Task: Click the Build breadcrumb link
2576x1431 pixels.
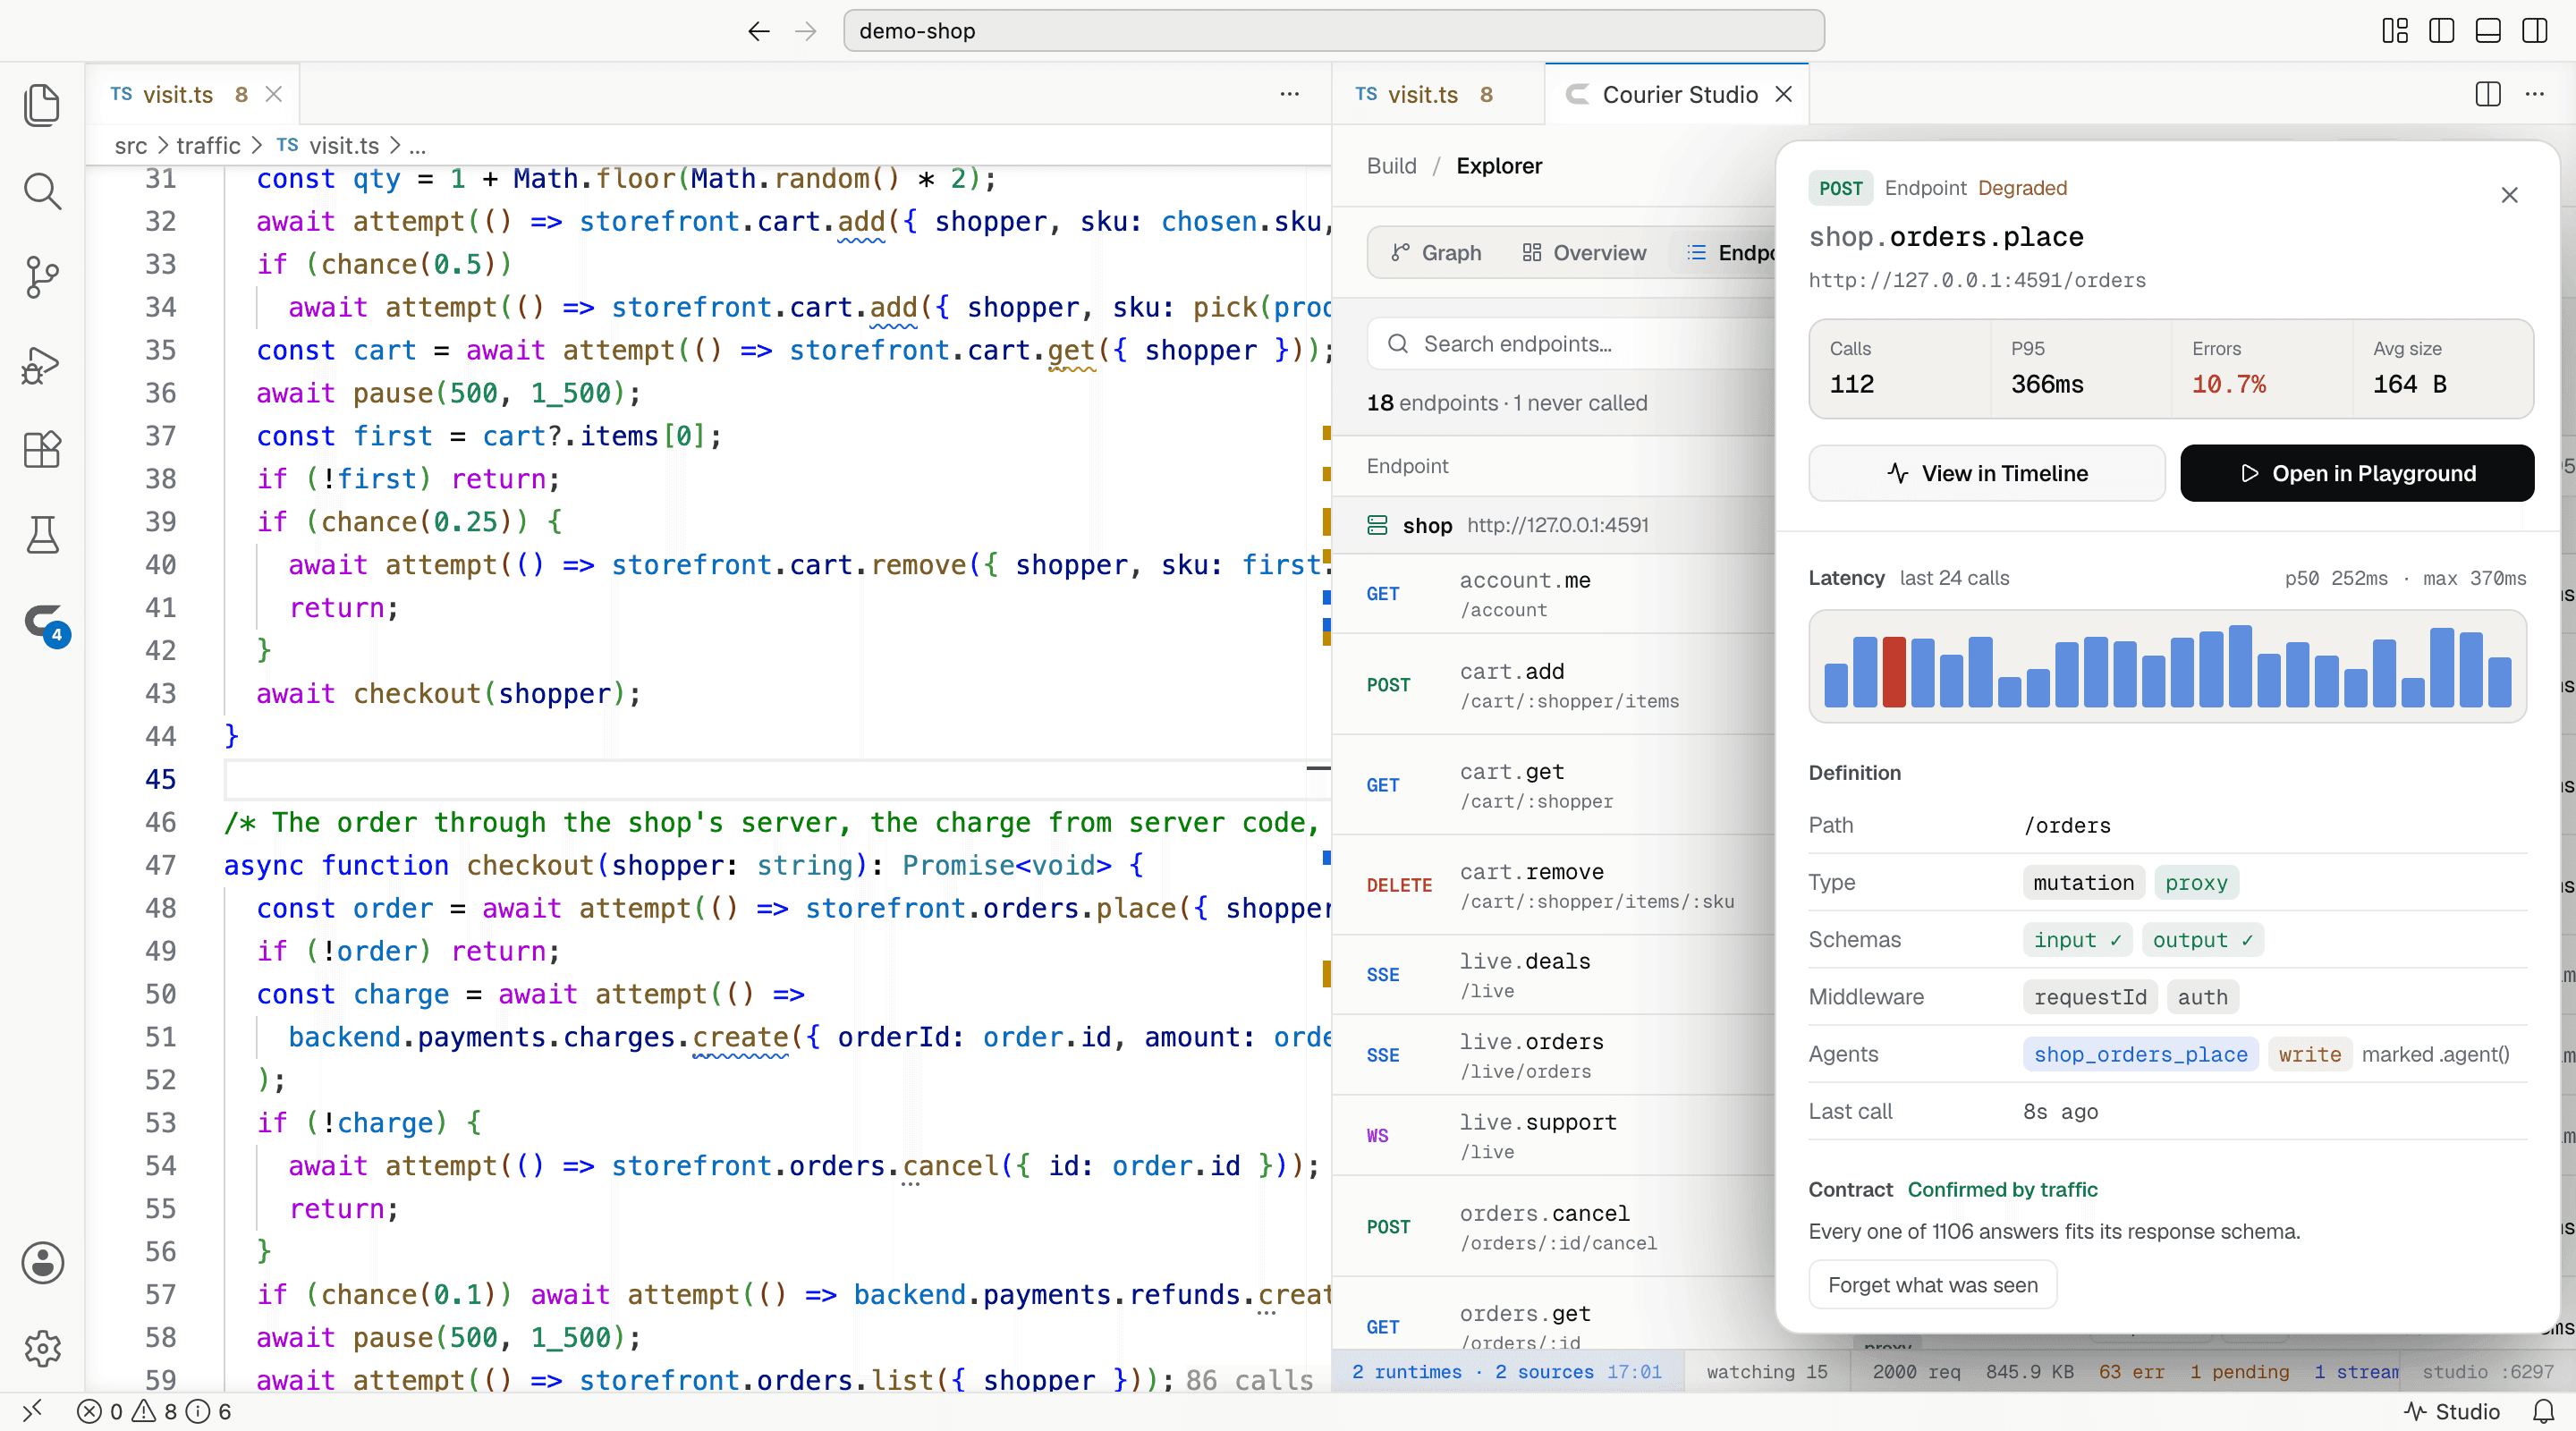Action: [1391, 166]
